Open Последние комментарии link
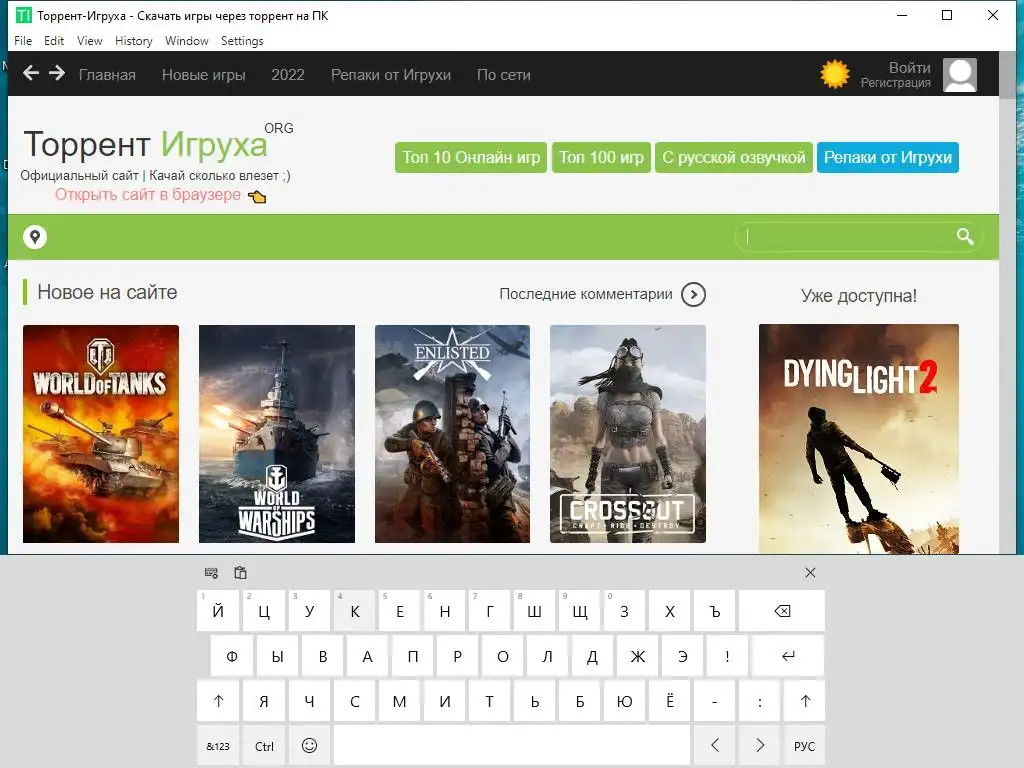The image size is (1024, 768). click(586, 294)
